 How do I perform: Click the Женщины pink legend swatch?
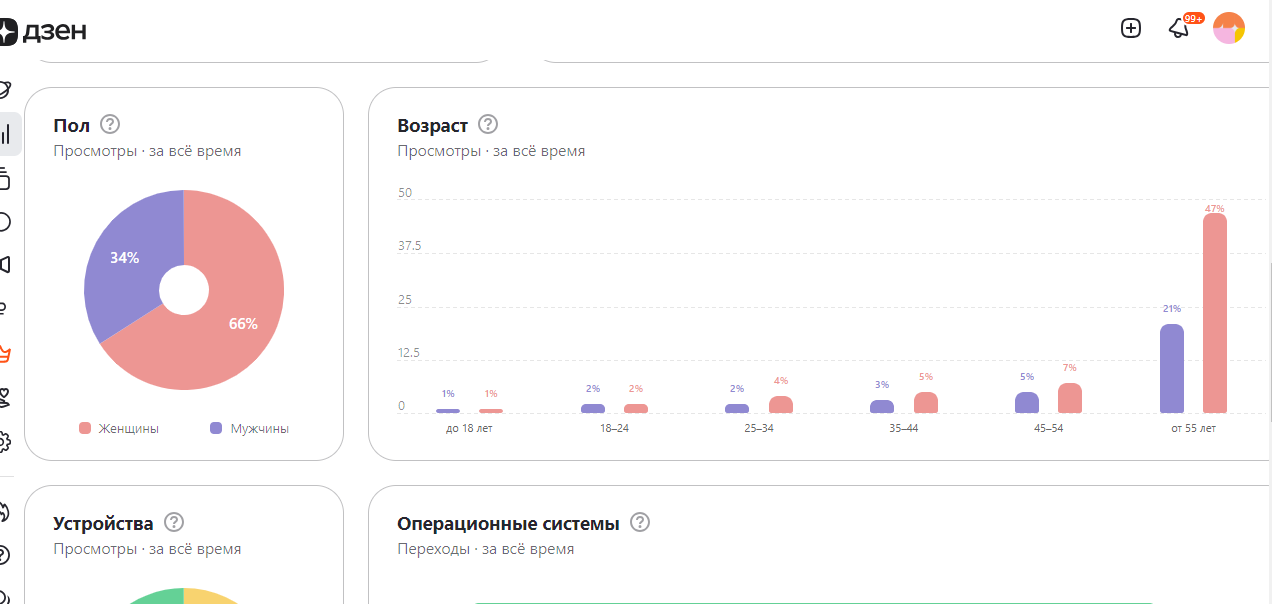click(x=85, y=428)
